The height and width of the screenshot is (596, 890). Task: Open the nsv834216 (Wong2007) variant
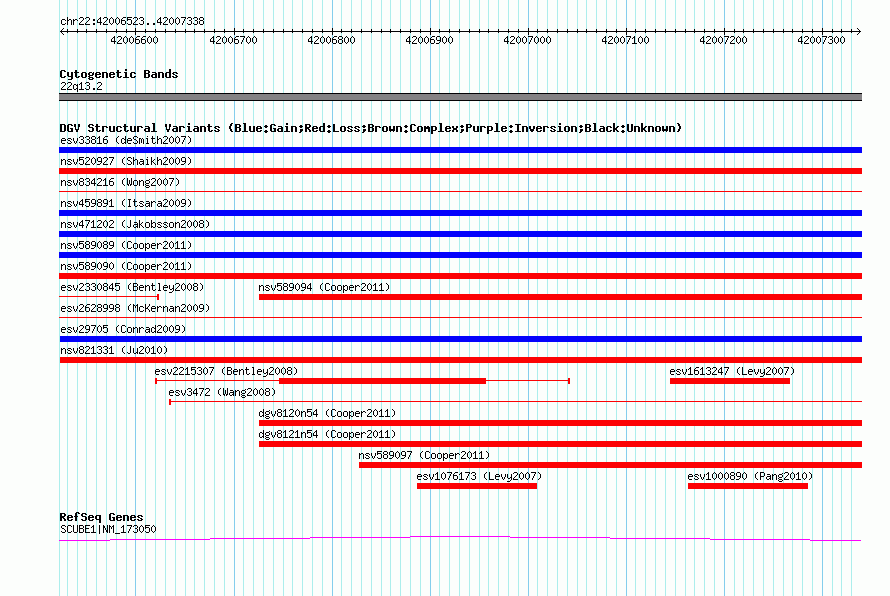[x=460, y=192]
